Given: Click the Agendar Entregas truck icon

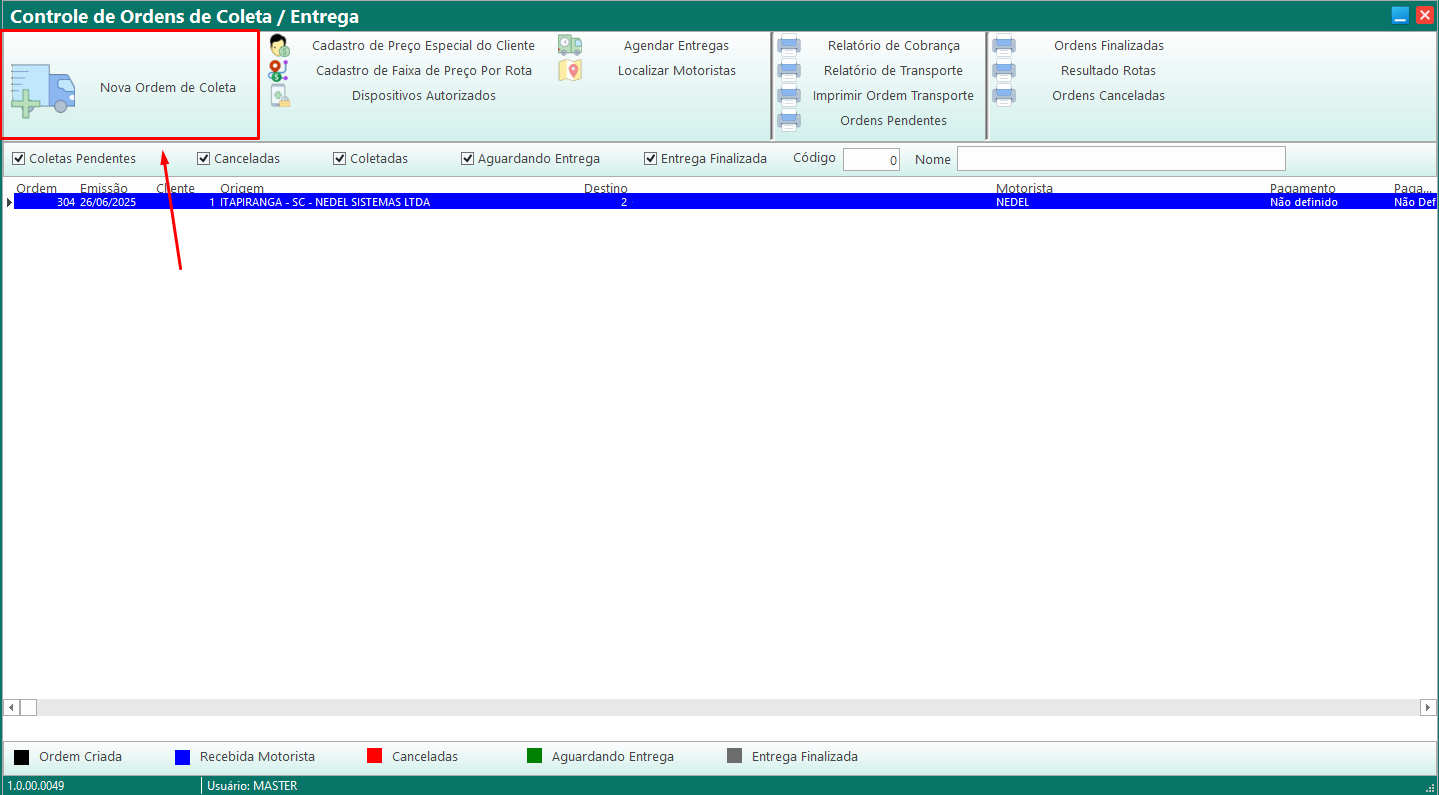Looking at the screenshot, I should coord(570,46).
